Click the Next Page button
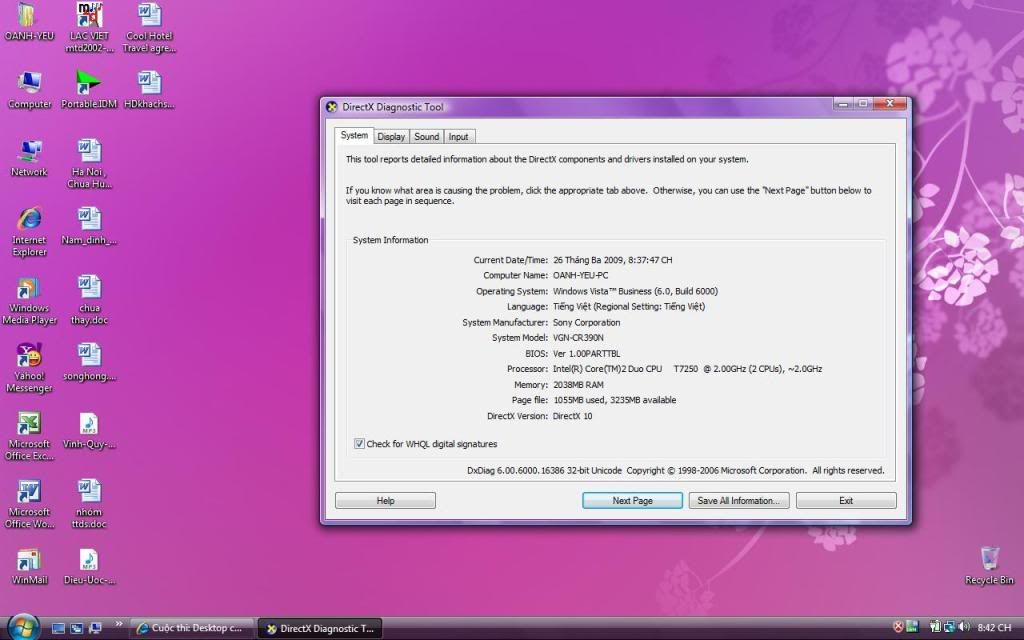Viewport: 1024px width, 640px height. tap(632, 501)
